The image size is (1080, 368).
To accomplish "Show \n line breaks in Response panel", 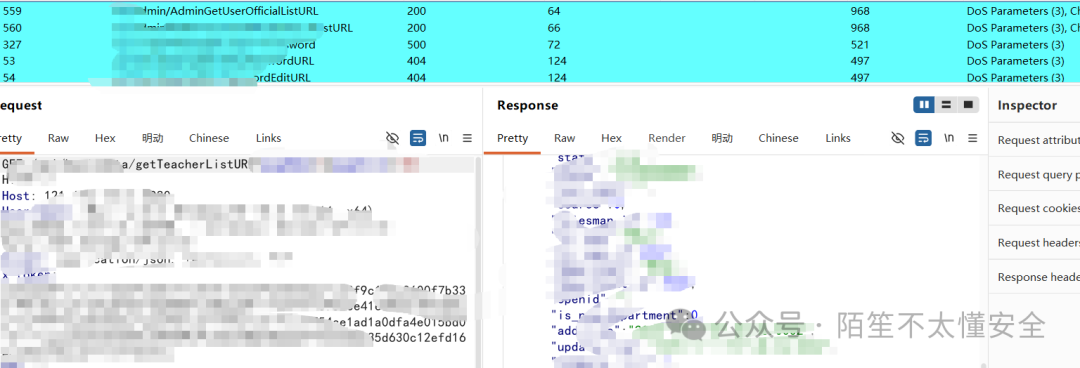I will pos(948,138).
